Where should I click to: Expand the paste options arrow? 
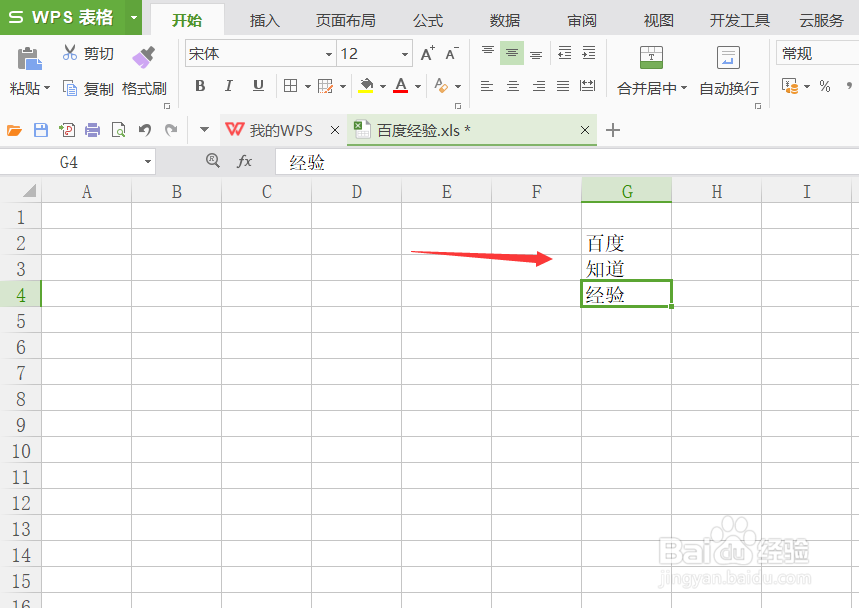click(x=47, y=88)
